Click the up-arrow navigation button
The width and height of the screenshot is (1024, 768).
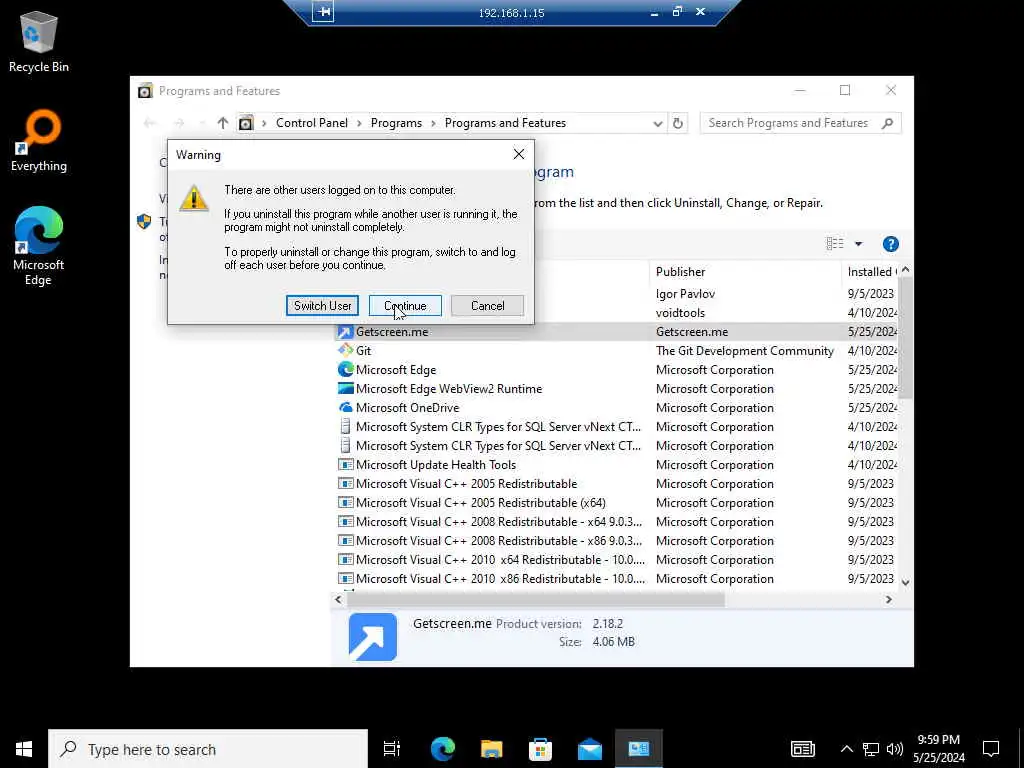[x=223, y=123]
